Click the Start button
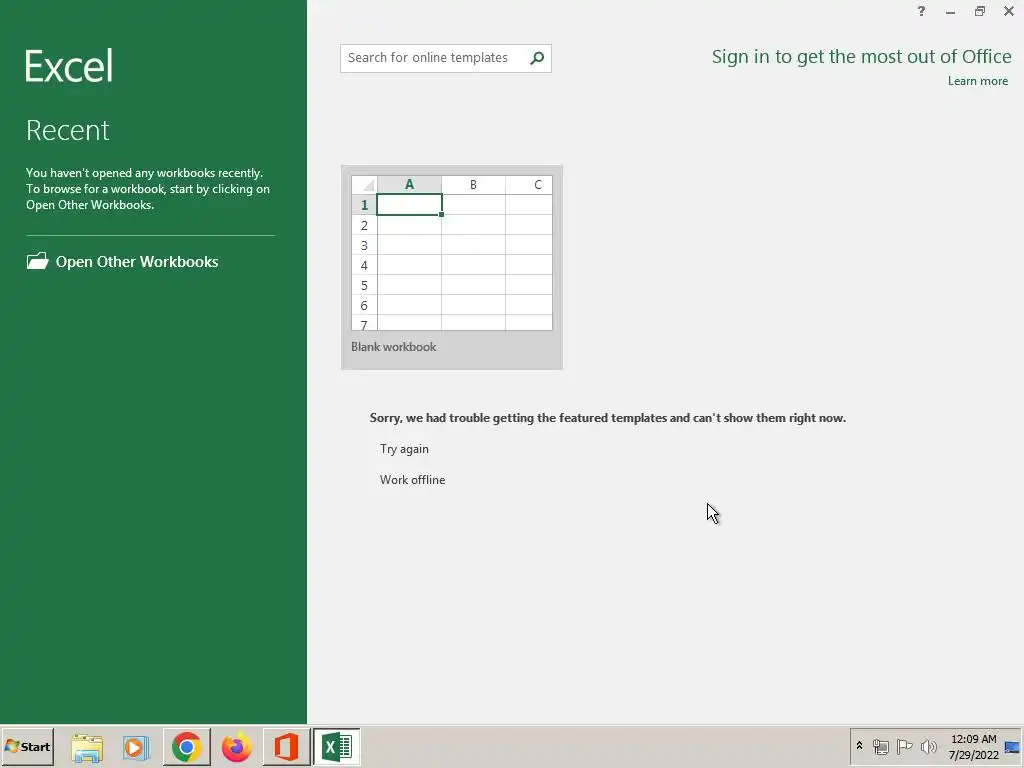The height and width of the screenshot is (768, 1024). pos(27,746)
